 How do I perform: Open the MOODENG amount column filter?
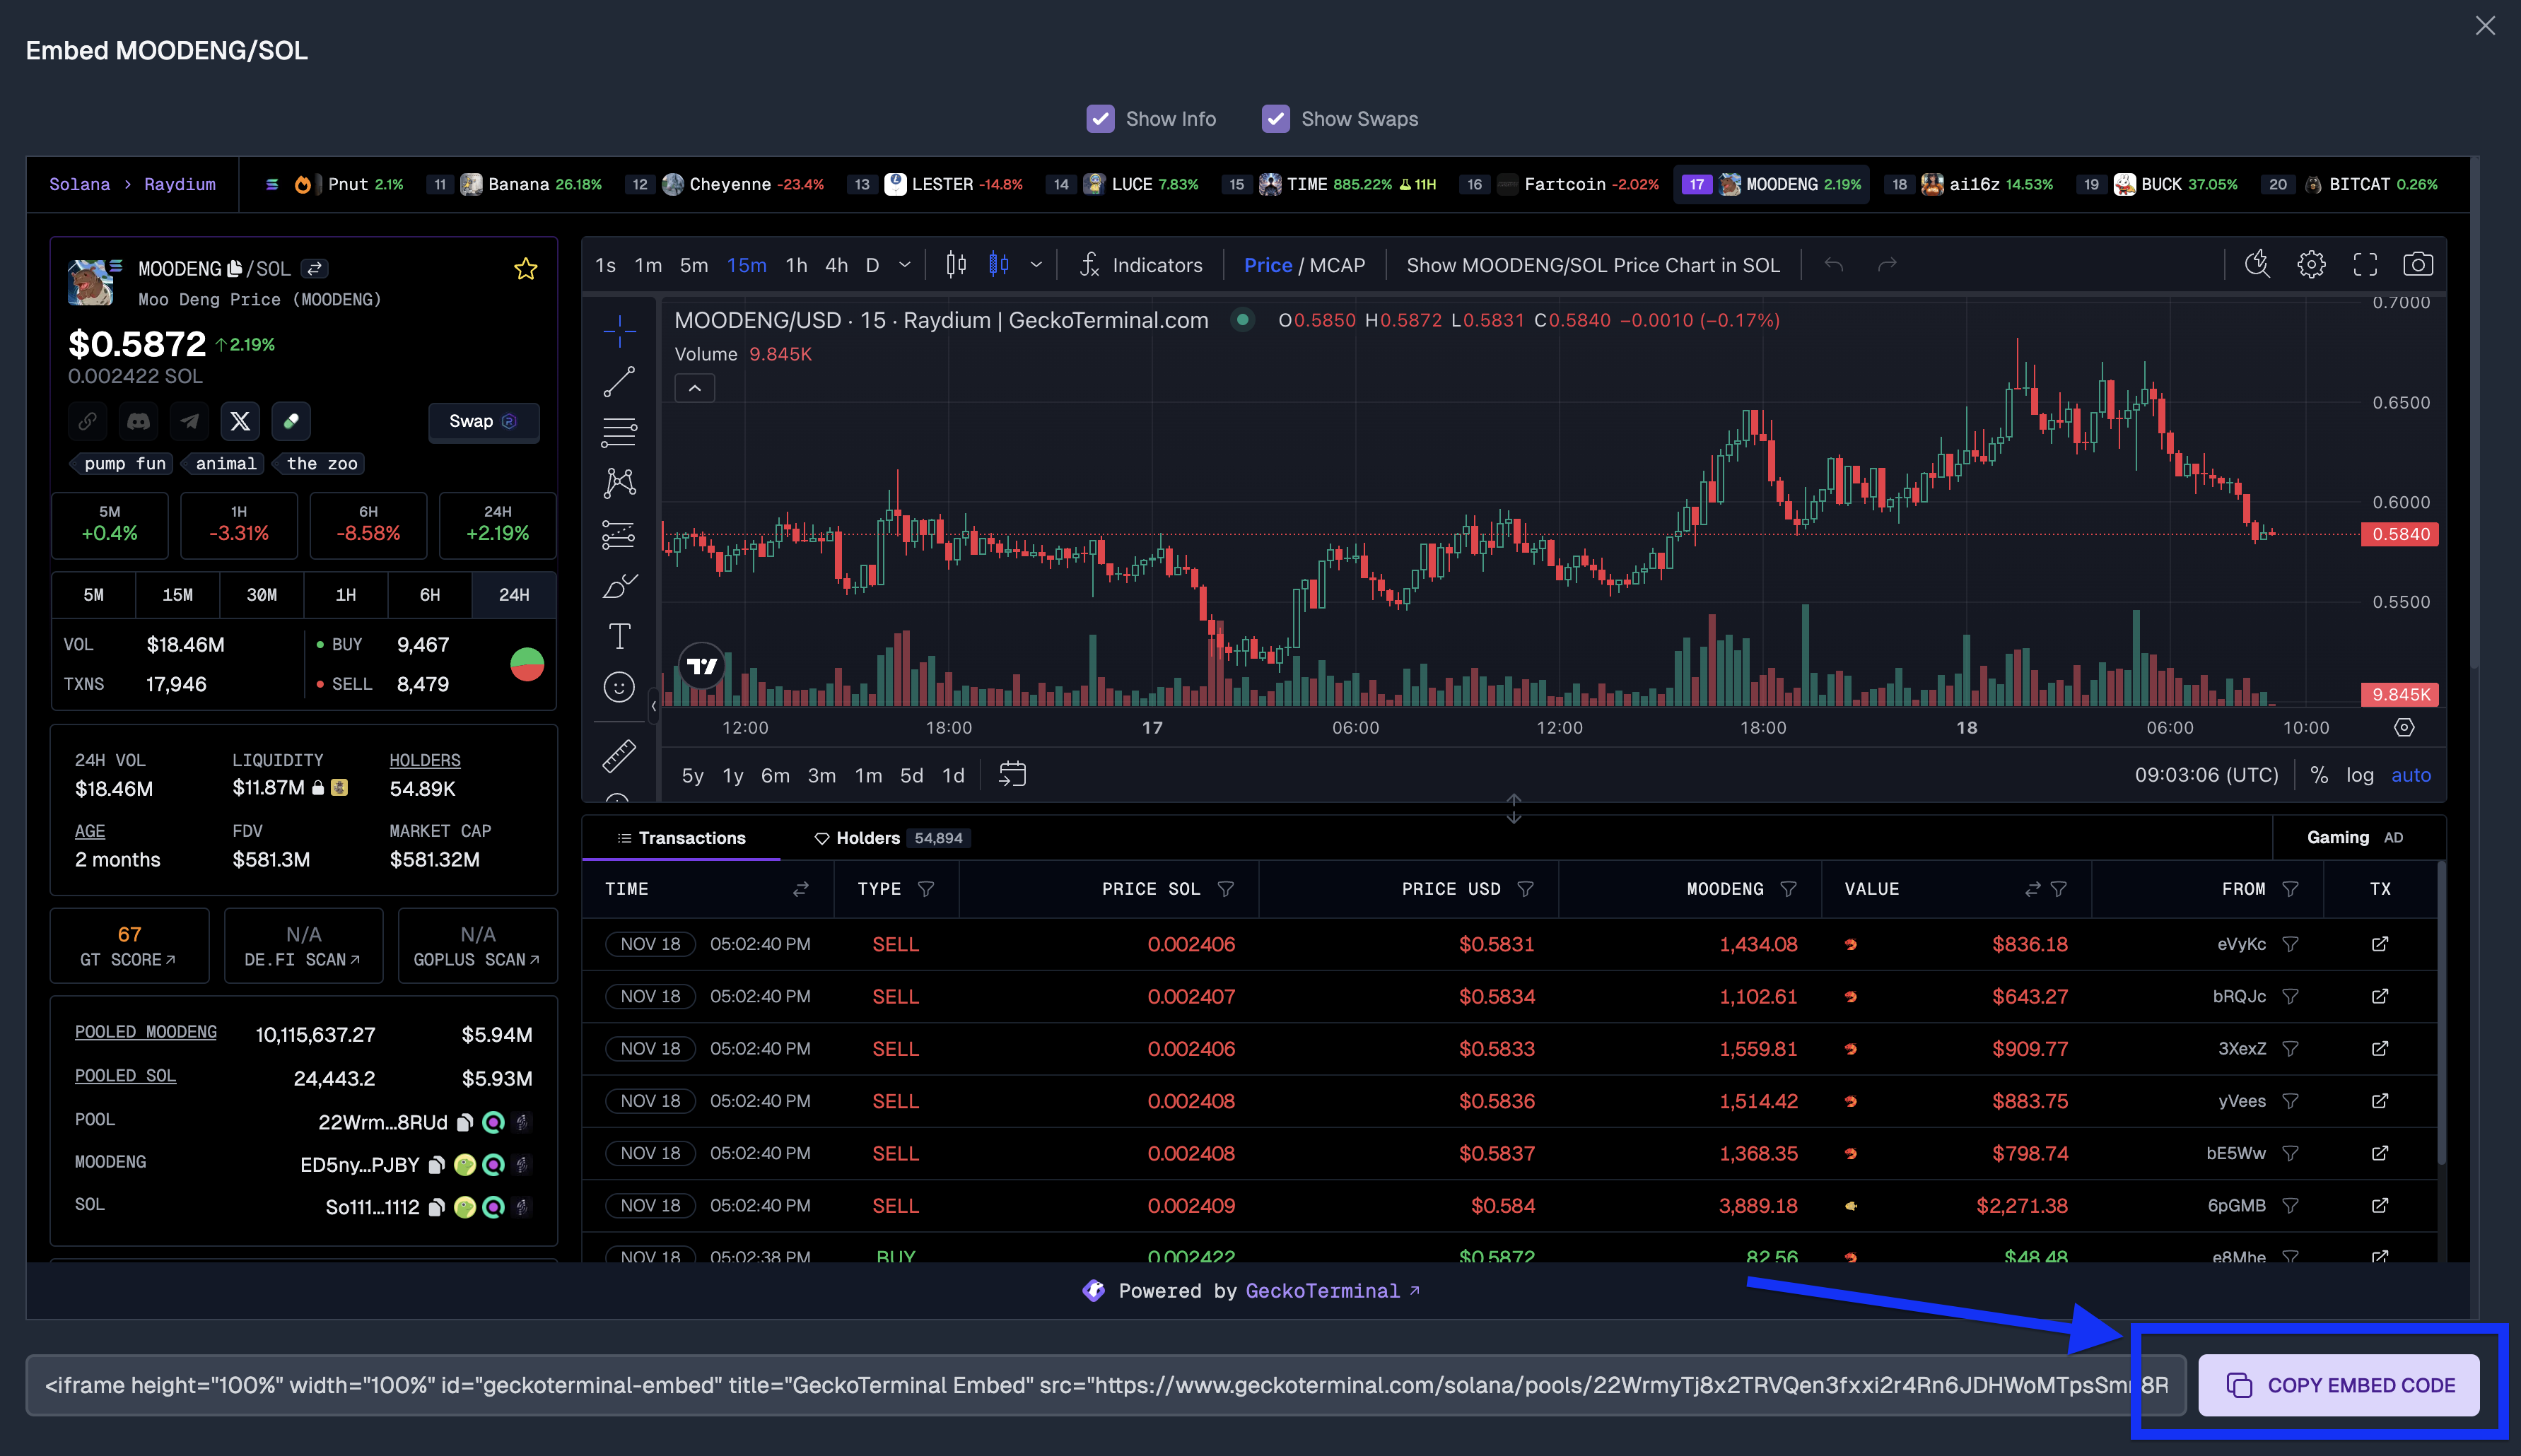pyautogui.click(x=1788, y=889)
